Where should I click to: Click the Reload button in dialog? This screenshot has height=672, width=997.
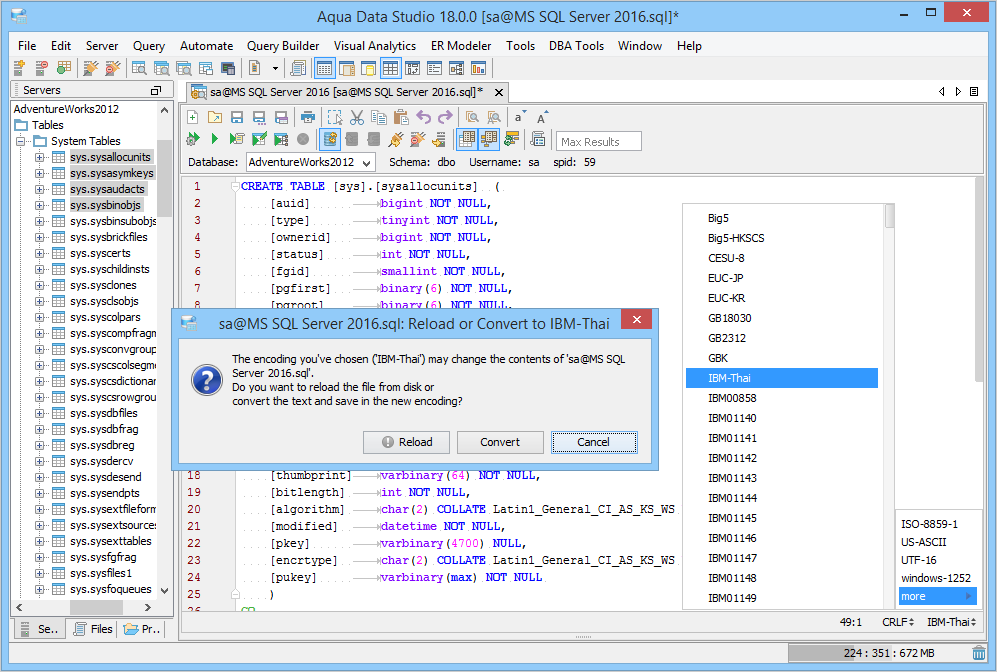(x=408, y=442)
